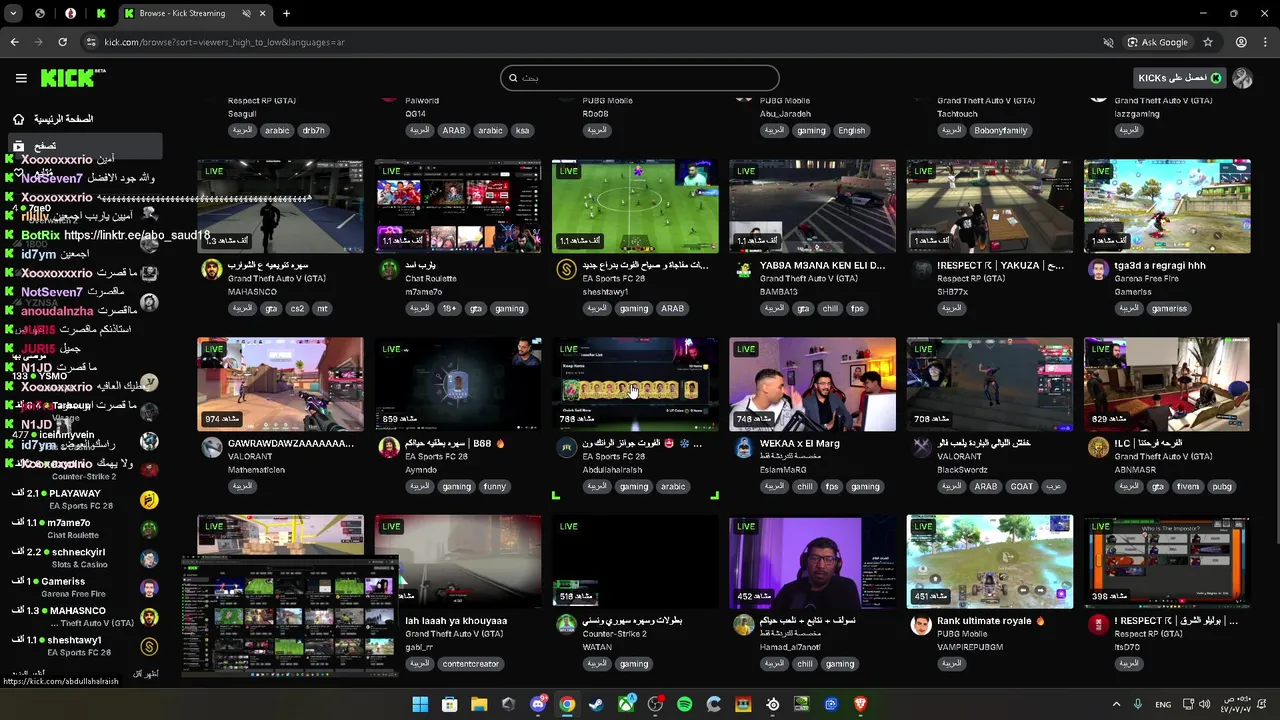Click the cs2 tag under MAHASNCO
Viewport: 1280px width, 720px height.
[297, 309]
